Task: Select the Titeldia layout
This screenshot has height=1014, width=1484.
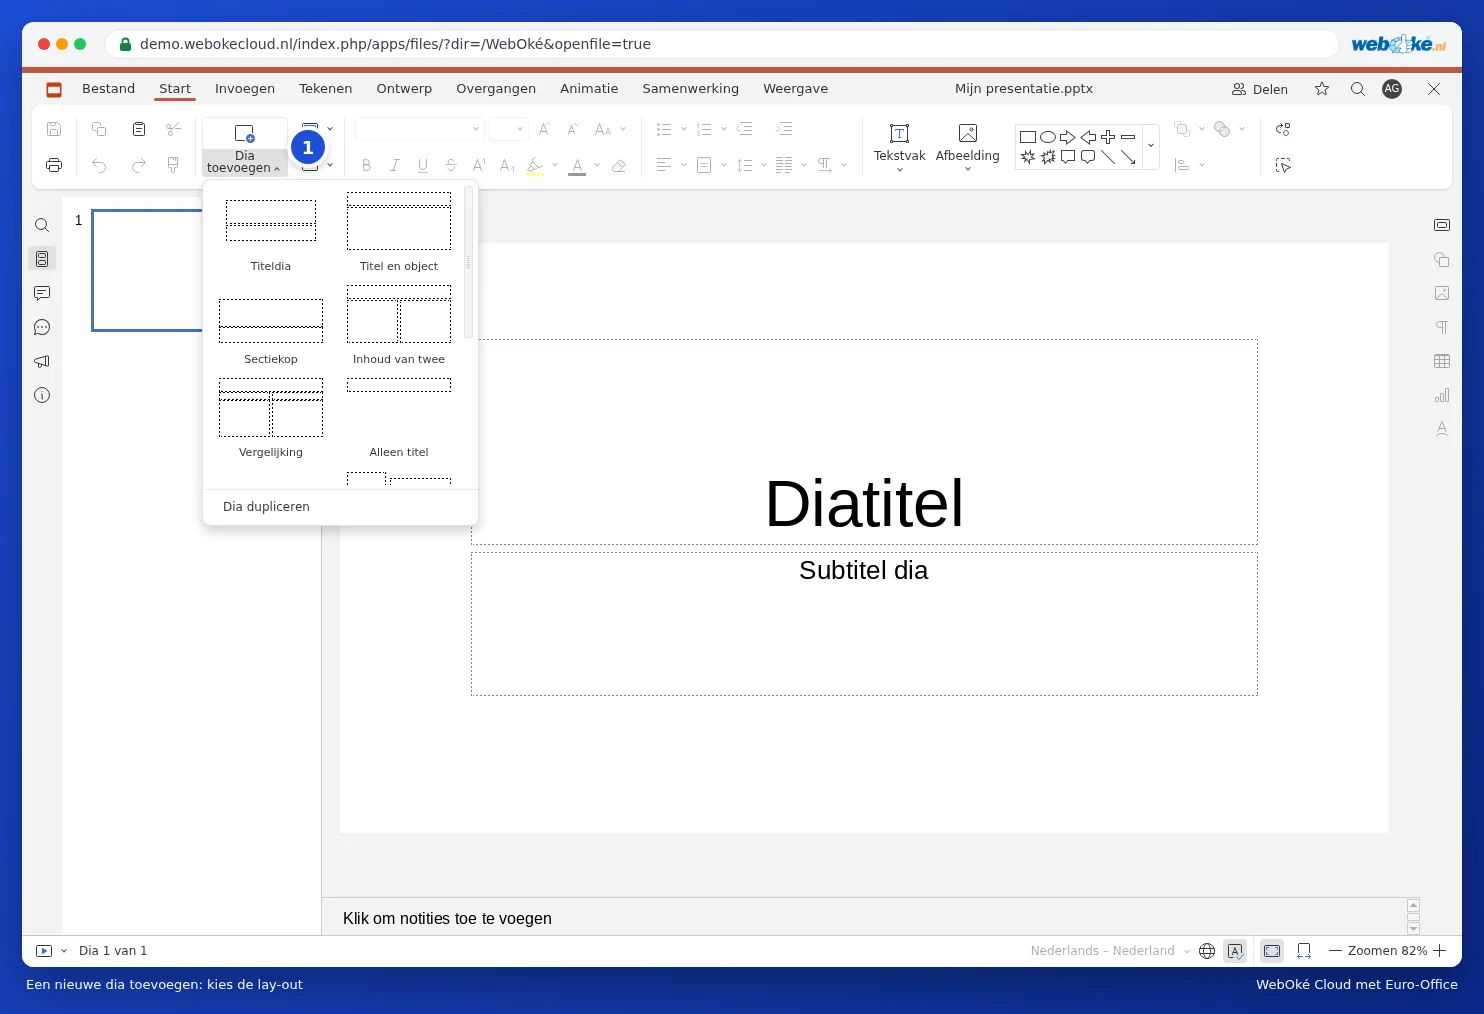Action: (271, 233)
